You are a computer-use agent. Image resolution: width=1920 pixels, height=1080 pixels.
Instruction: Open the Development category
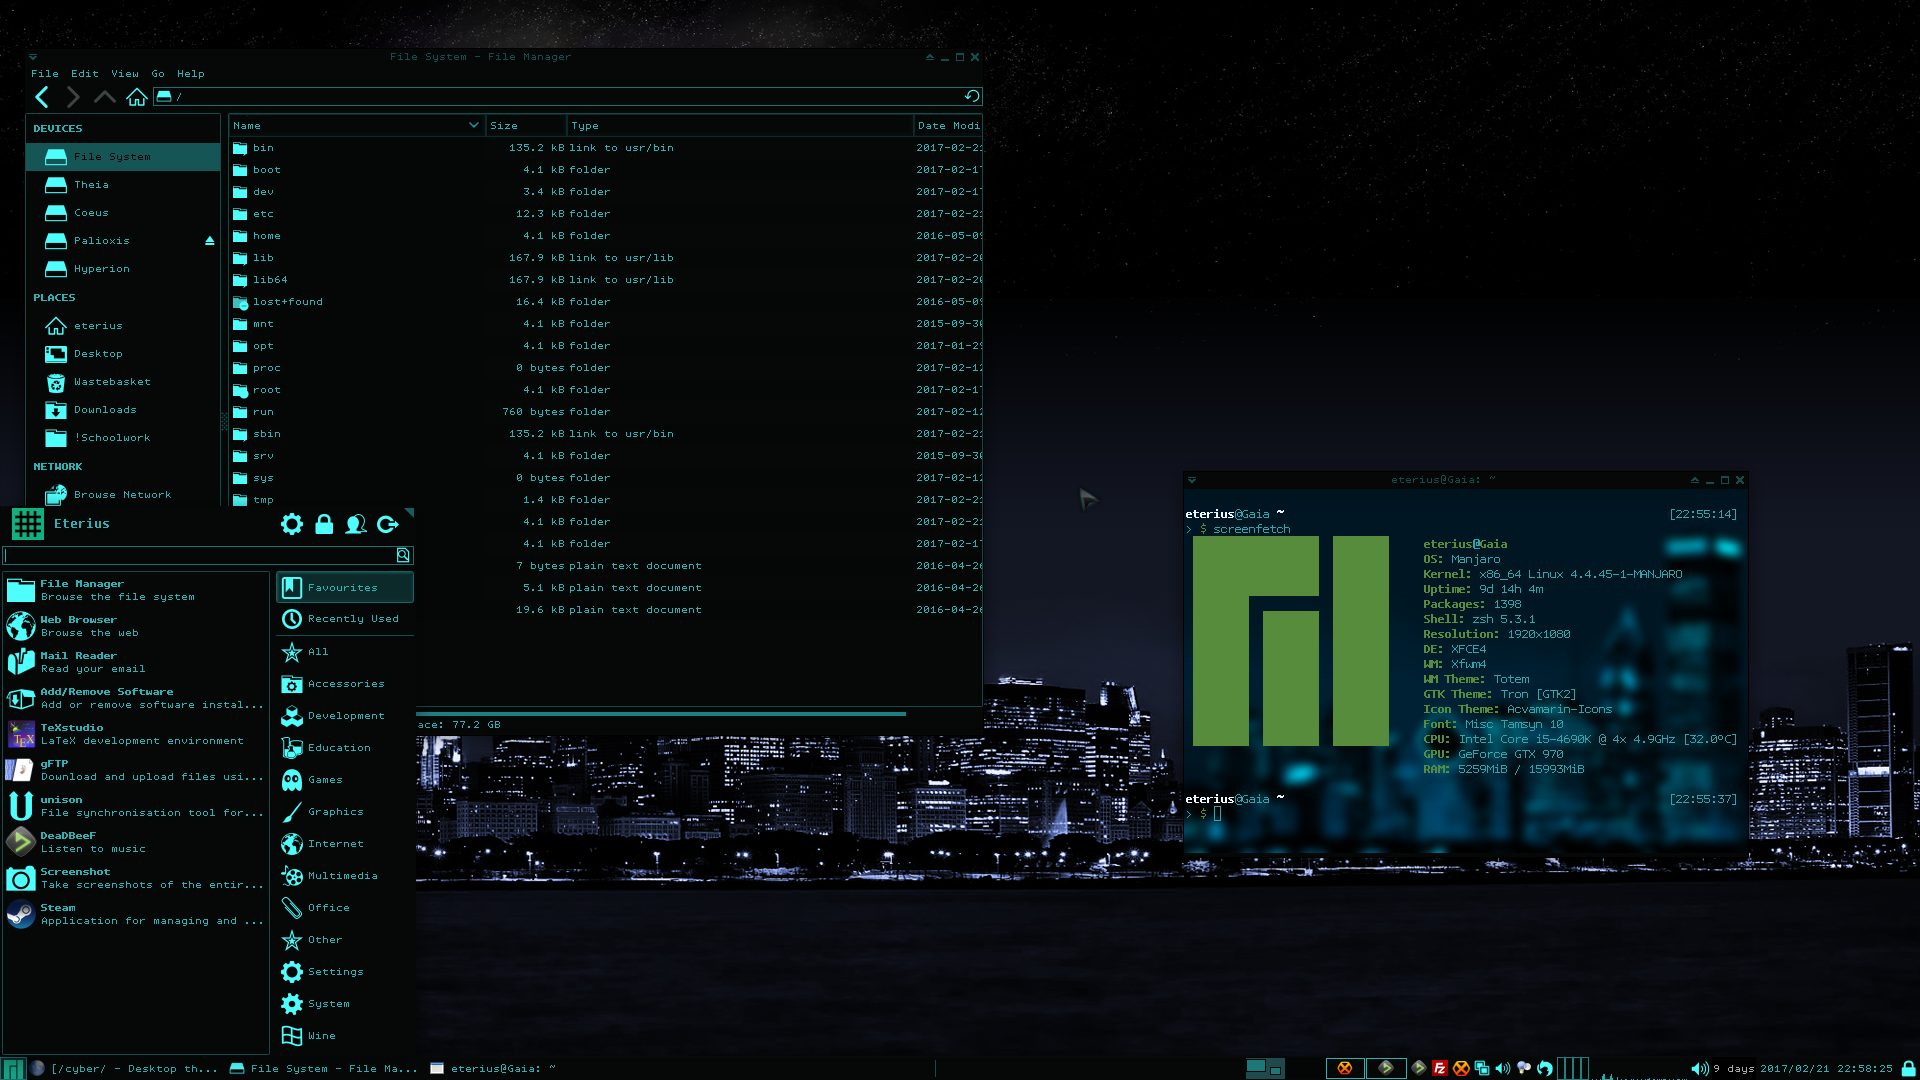pos(345,716)
